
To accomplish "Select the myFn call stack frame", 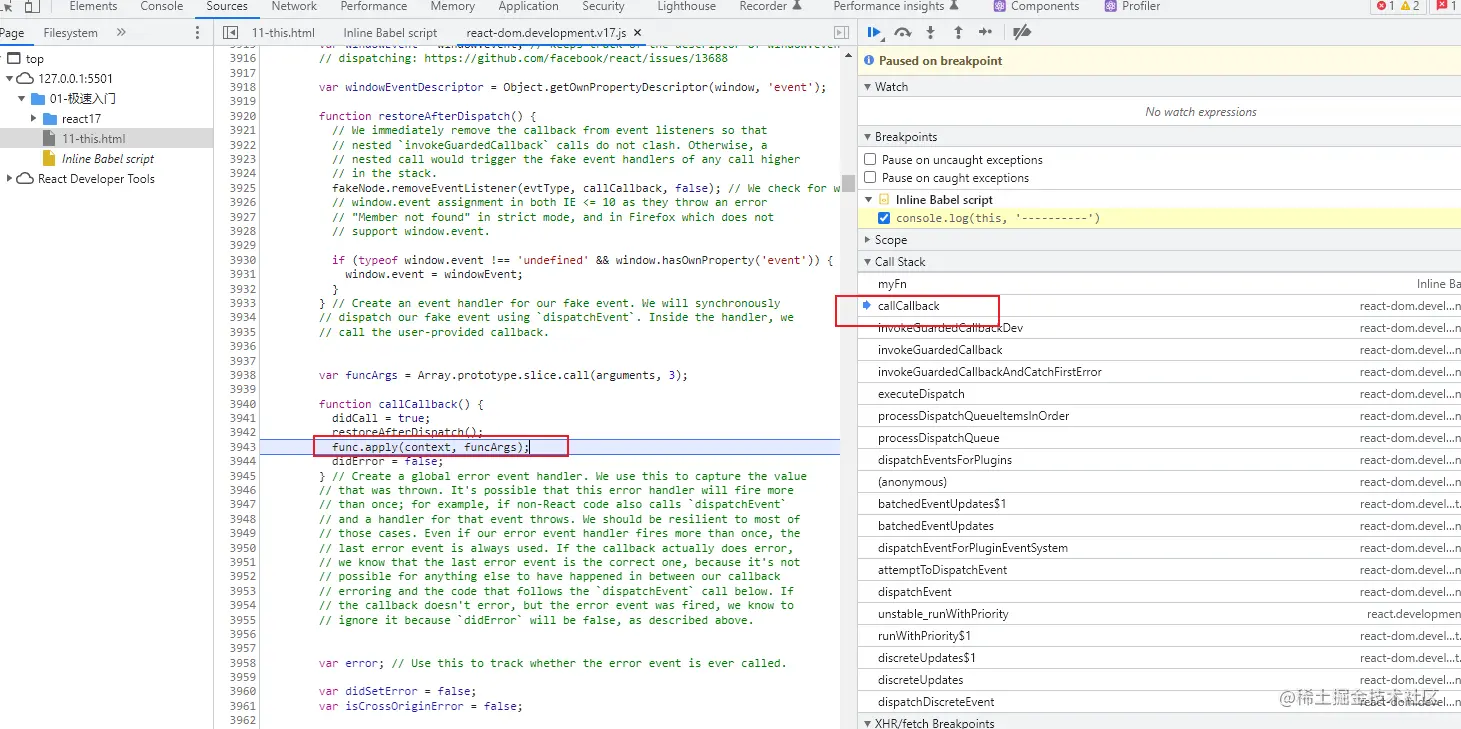I will pos(1160,284).
